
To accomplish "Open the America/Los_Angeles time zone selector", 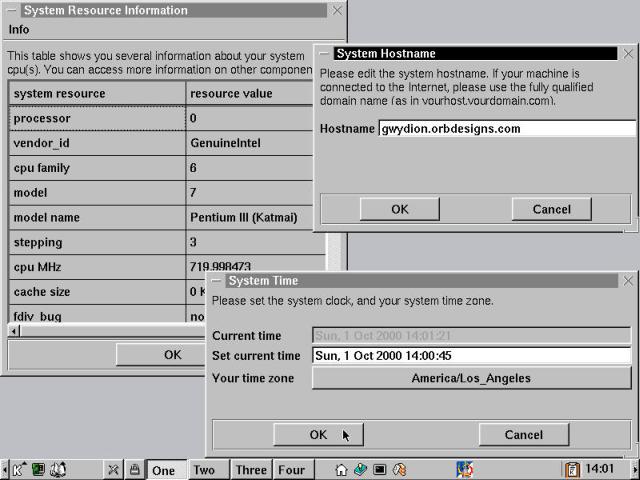I will coord(471,378).
